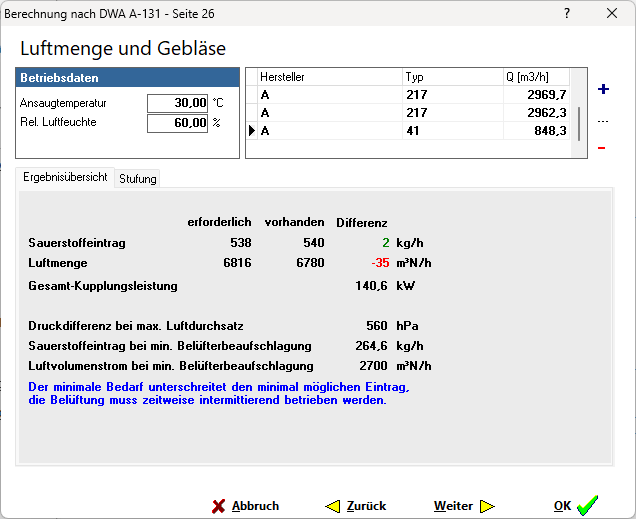Screen dimensions: 636x519
Task: Click the Druckdifferenz value 560
Action: click(377, 326)
